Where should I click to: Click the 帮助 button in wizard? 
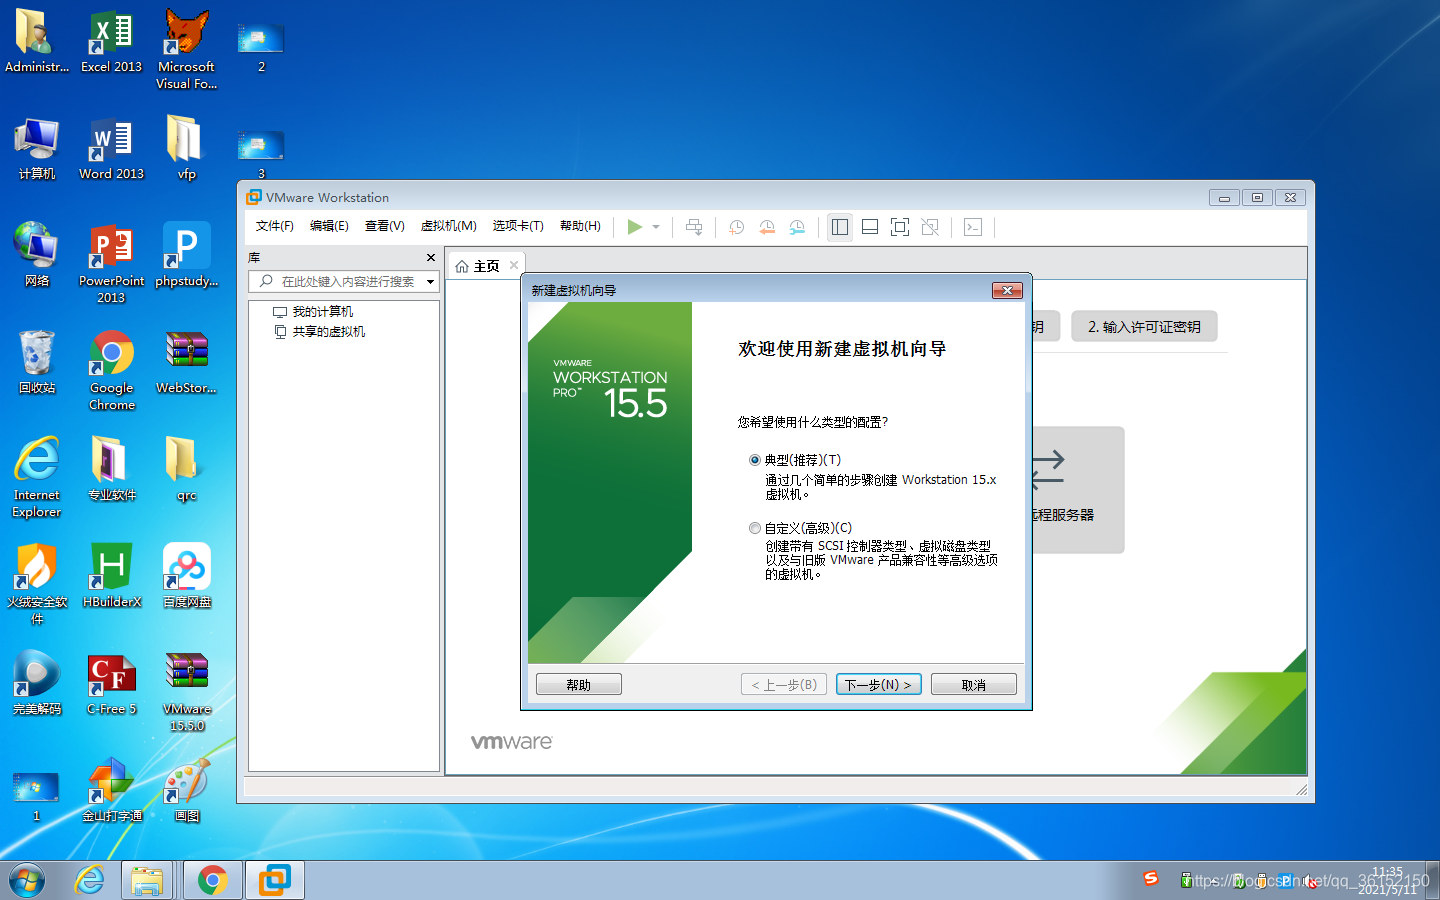pos(579,684)
